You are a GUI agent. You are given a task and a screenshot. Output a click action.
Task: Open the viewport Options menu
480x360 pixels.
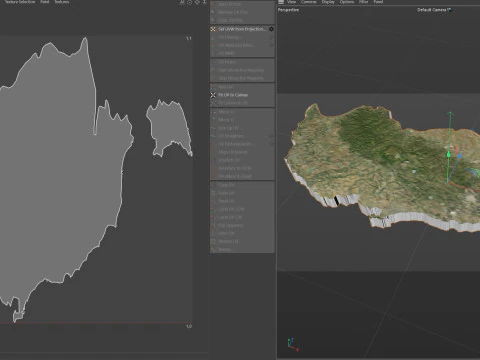[x=347, y=2]
